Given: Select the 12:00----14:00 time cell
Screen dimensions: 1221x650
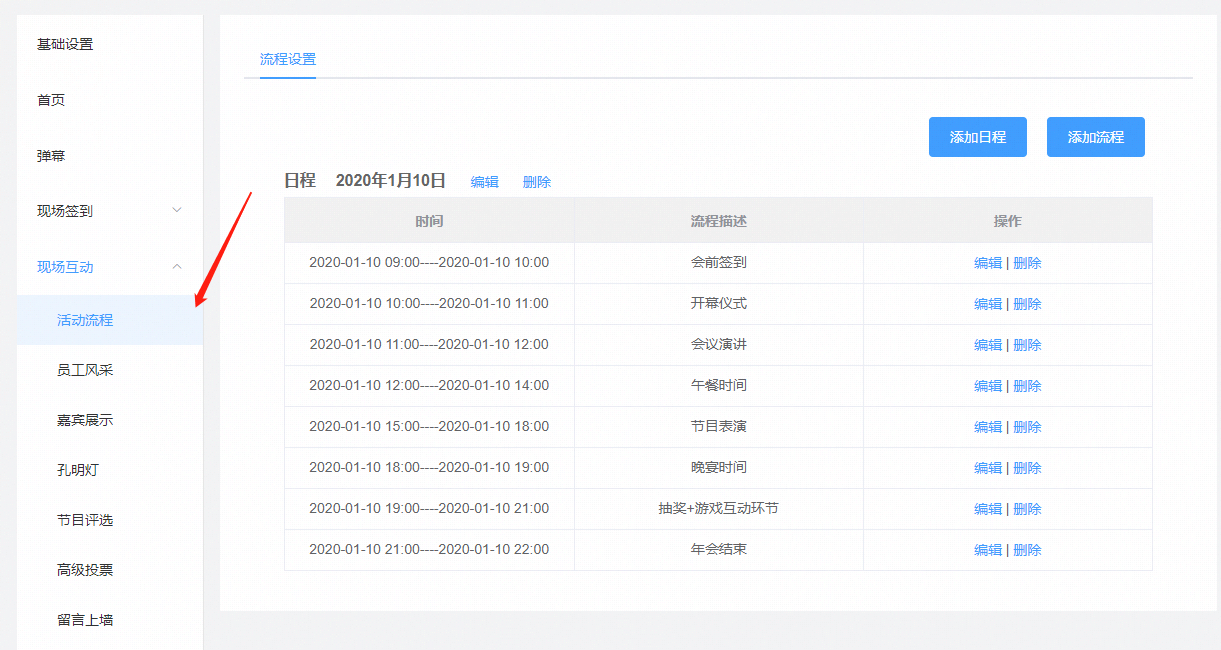Looking at the screenshot, I should point(429,386).
